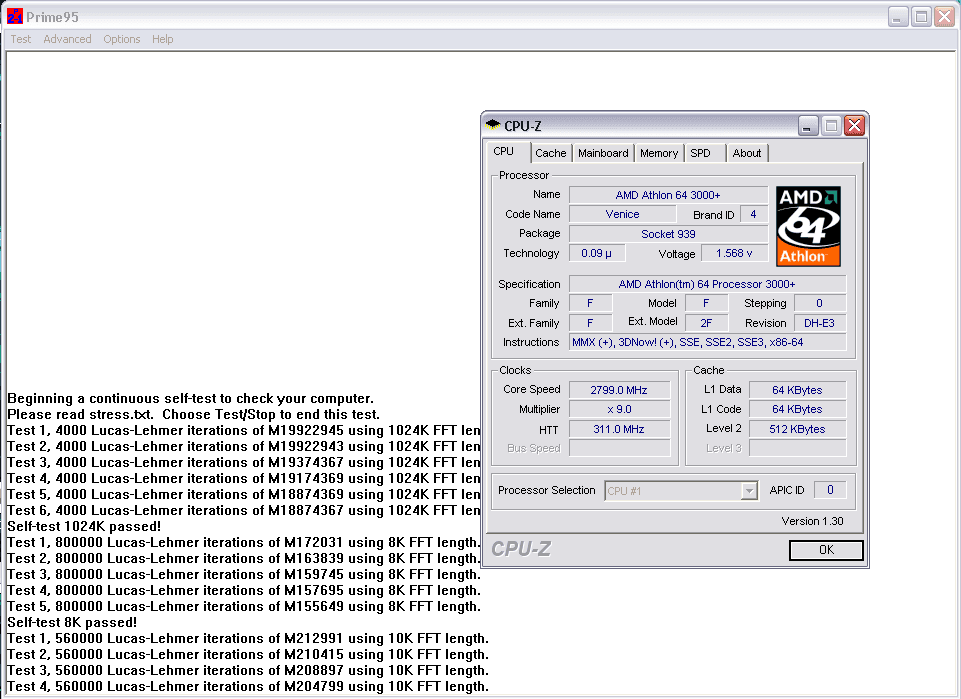
Task: Click the Ext. Model value 2F
Action: 706,323
